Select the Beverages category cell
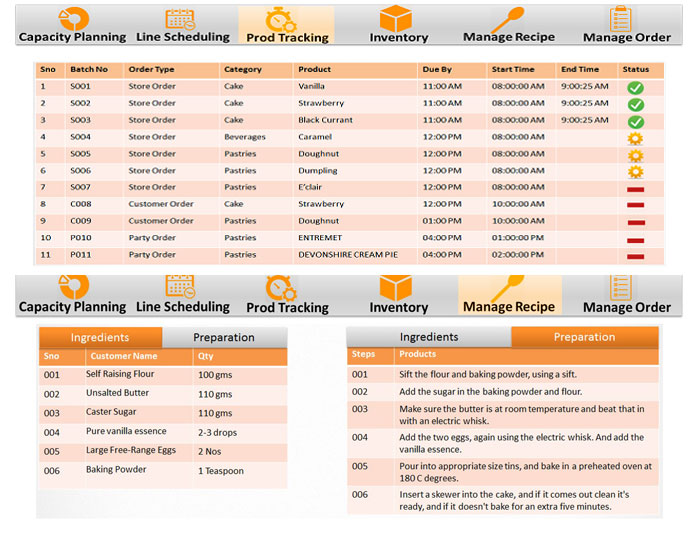Viewport: 700px width, 550px height. (245, 137)
